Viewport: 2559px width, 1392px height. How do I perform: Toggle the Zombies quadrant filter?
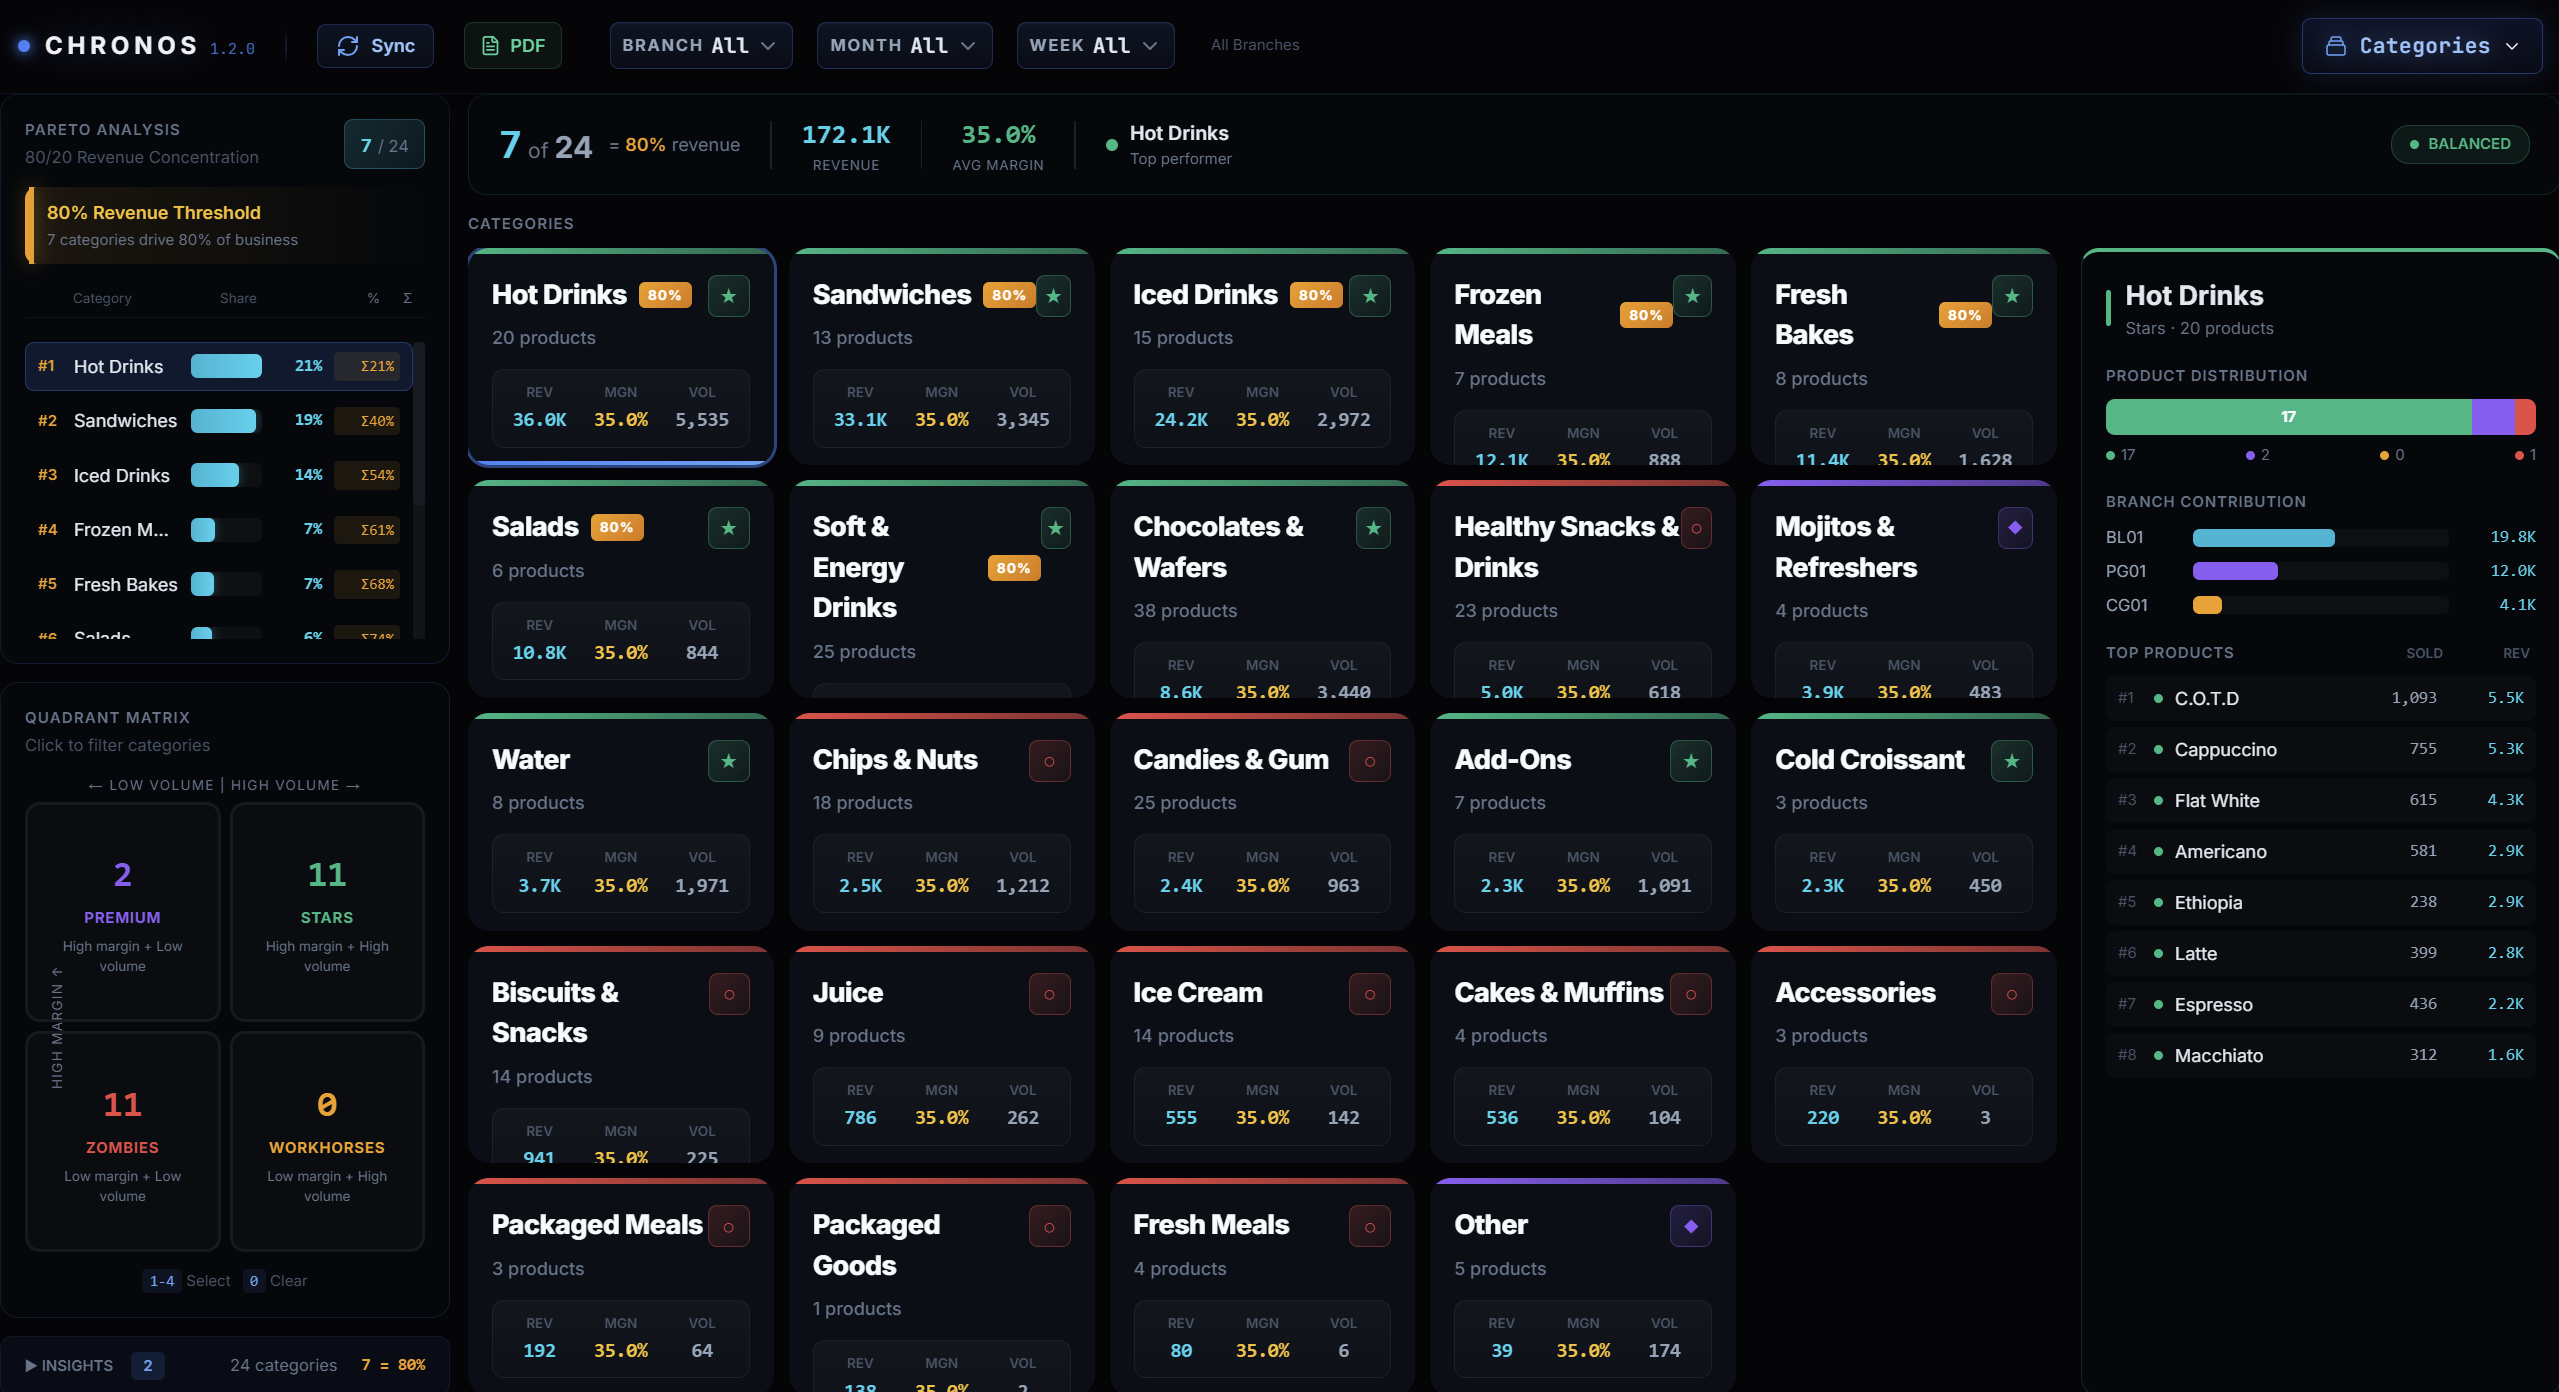click(x=122, y=1141)
